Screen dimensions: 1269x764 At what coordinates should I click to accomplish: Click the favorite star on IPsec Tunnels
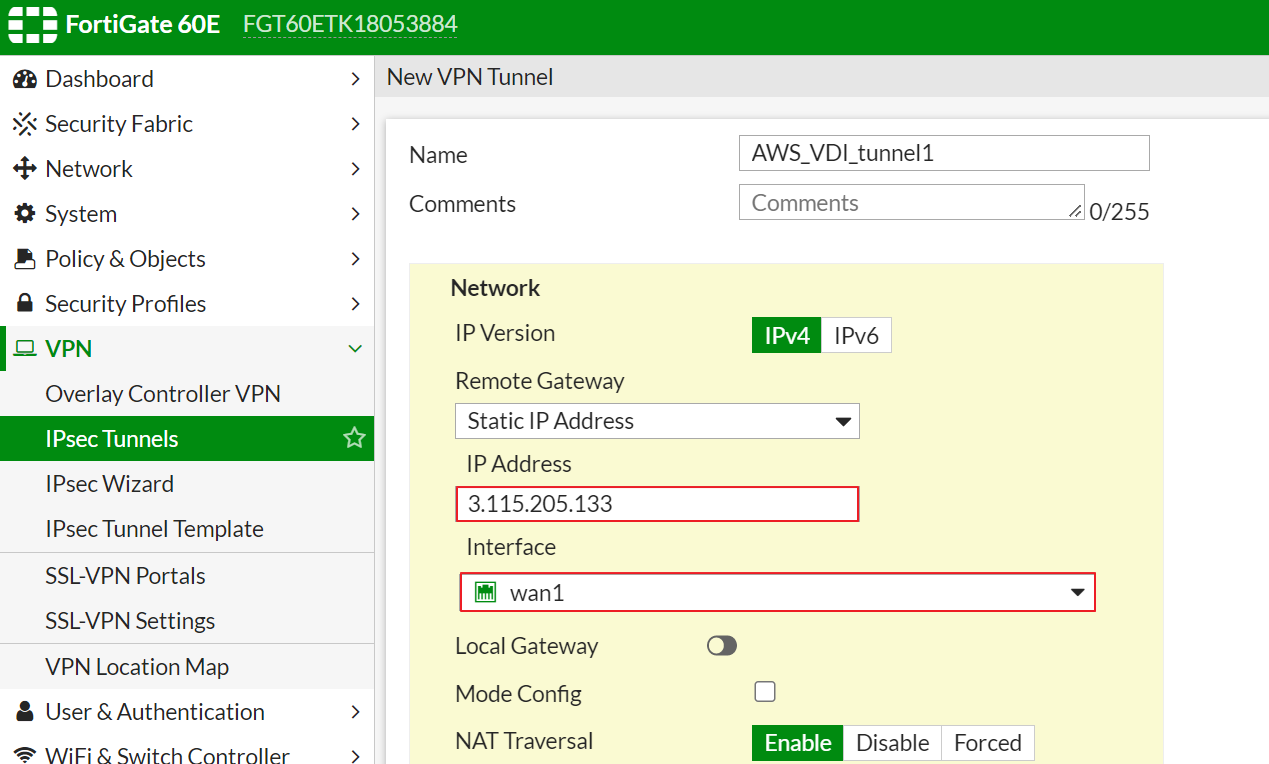coord(354,438)
